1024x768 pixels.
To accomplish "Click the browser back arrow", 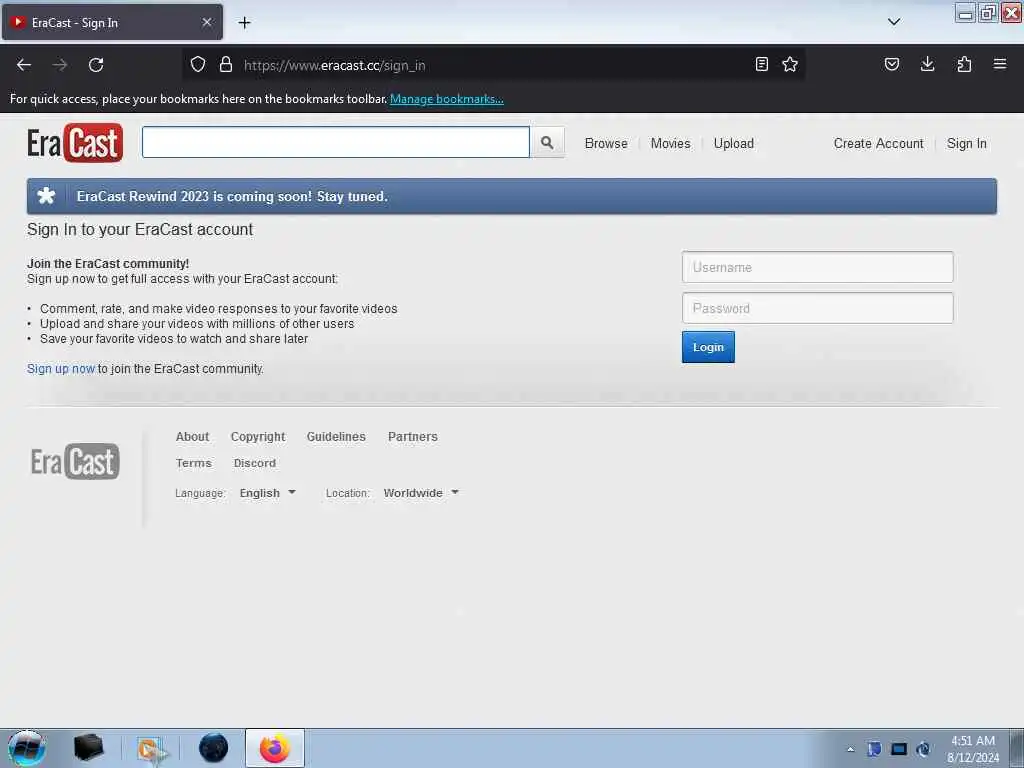I will tap(24, 65).
